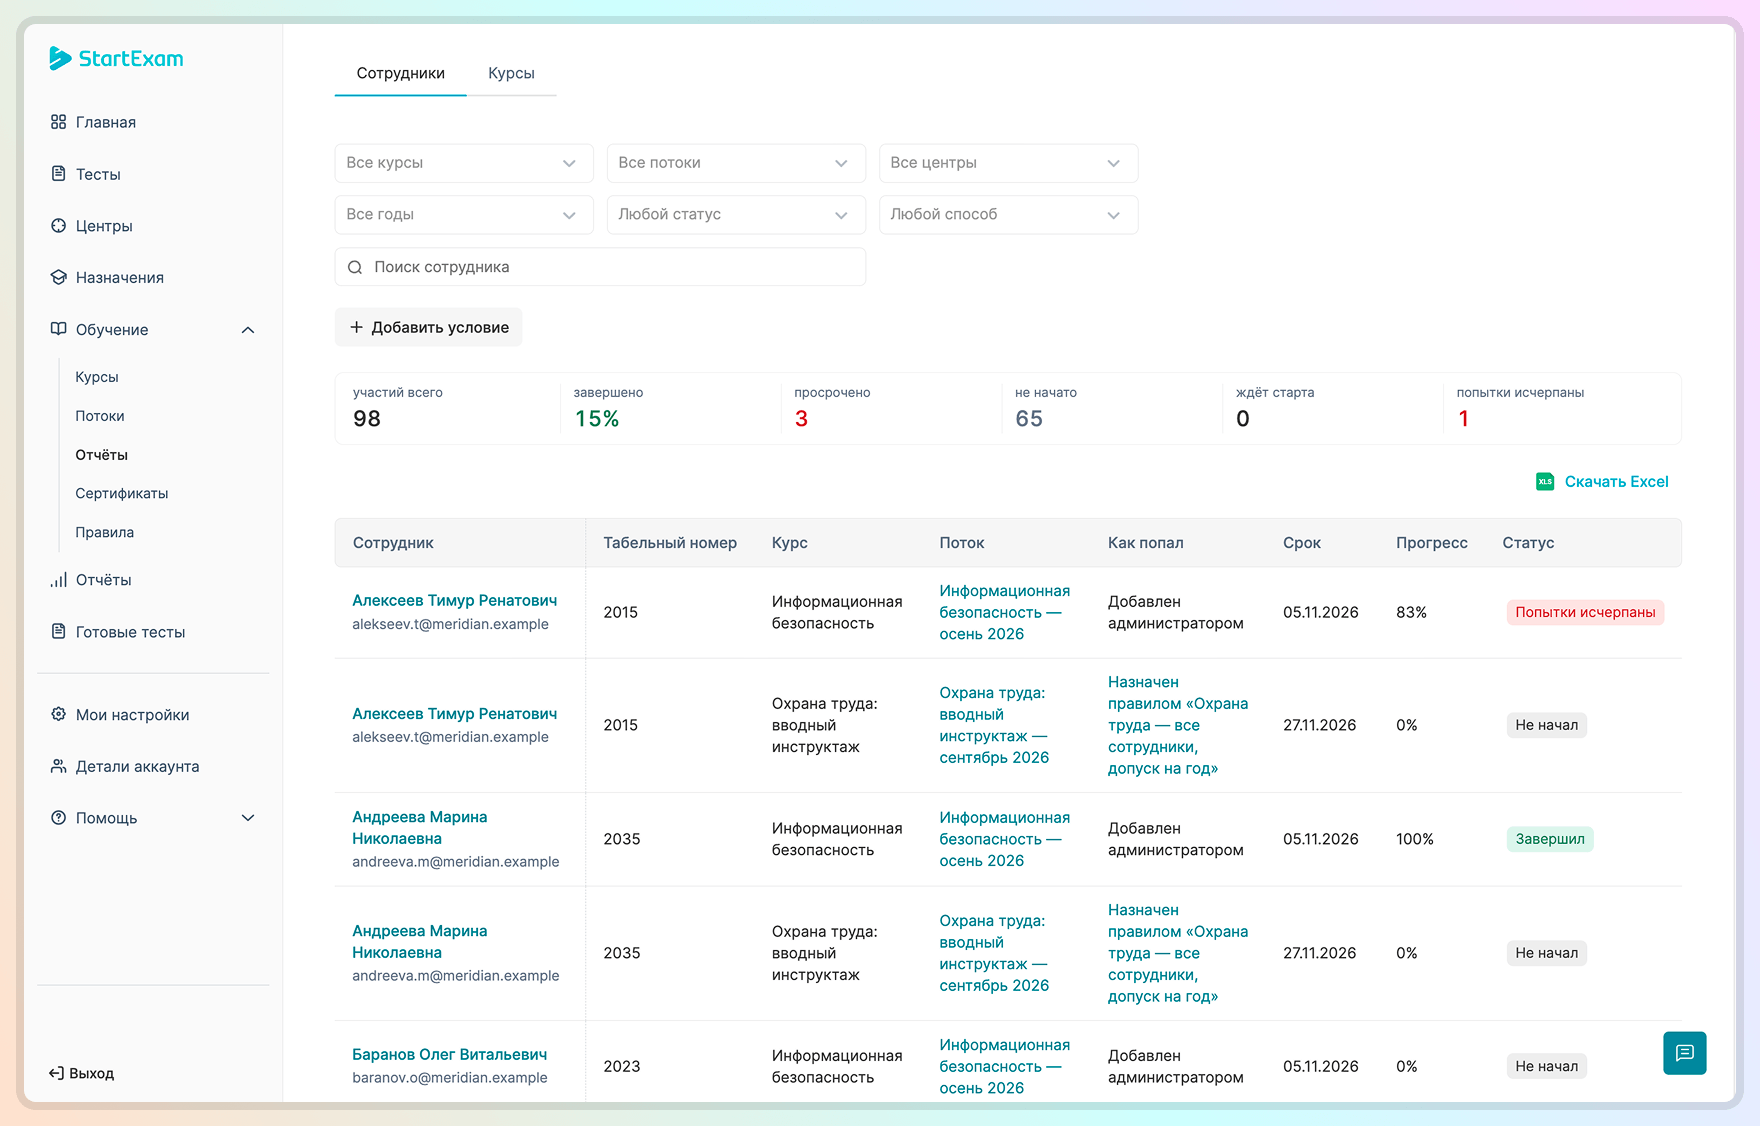Click the Прогресс column header
Image resolution: width=1760 pixels, height=1126 pixels.
point(1432,543)
